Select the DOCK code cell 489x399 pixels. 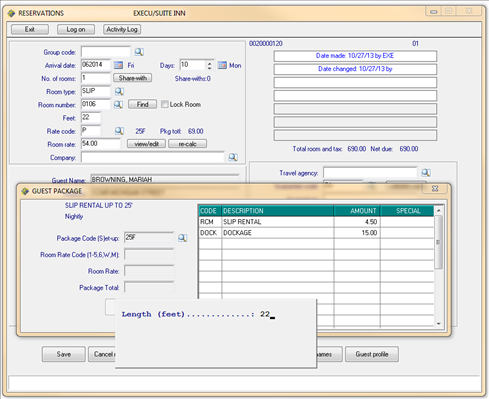pos(210,233)
